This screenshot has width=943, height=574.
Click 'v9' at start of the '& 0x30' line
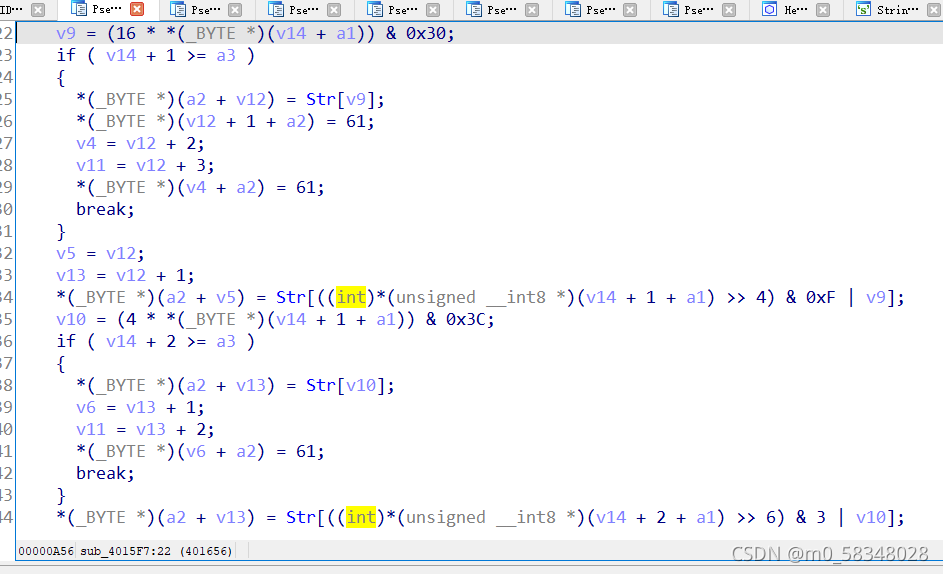click(66, 34)
